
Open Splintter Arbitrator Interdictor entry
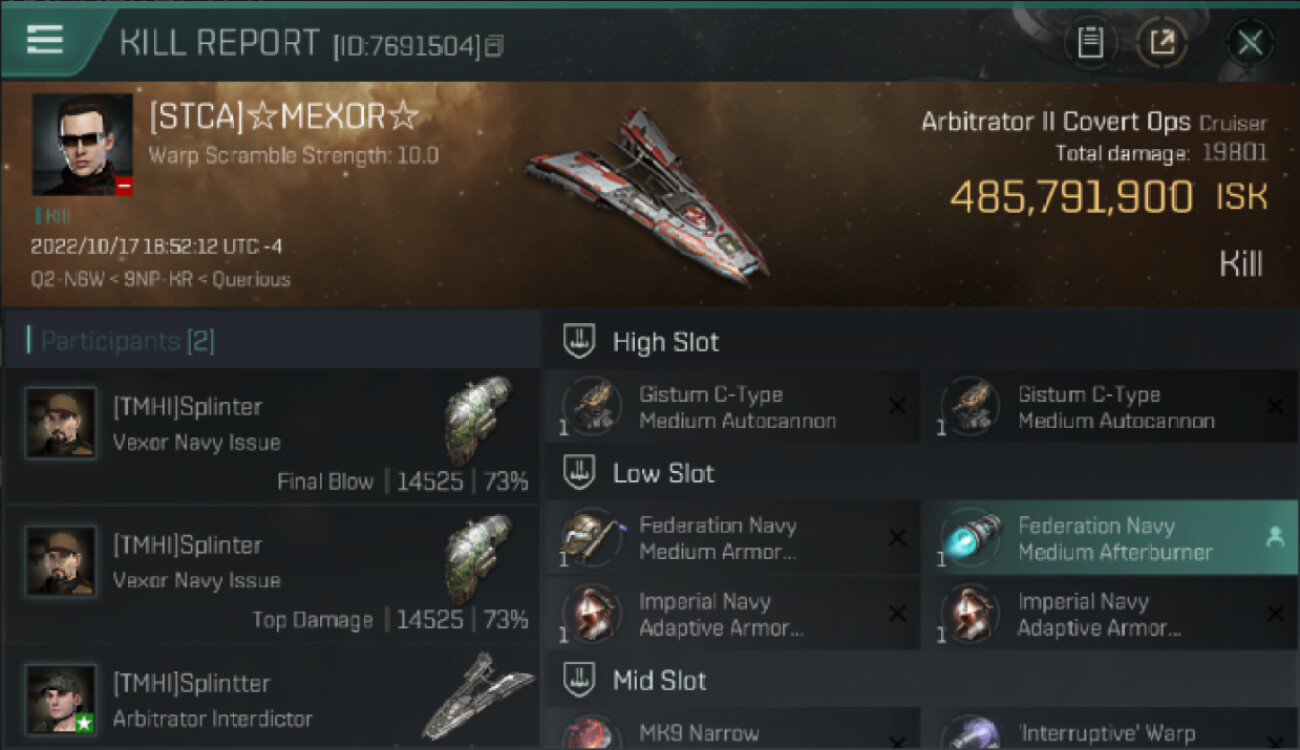(272, 698)
